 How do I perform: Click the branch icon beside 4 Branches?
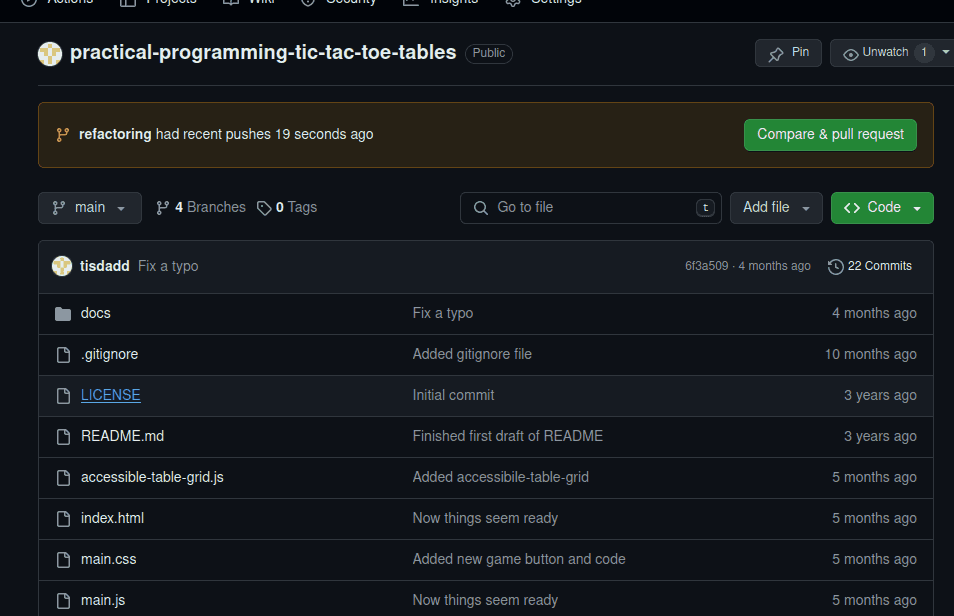pos(163,207)
